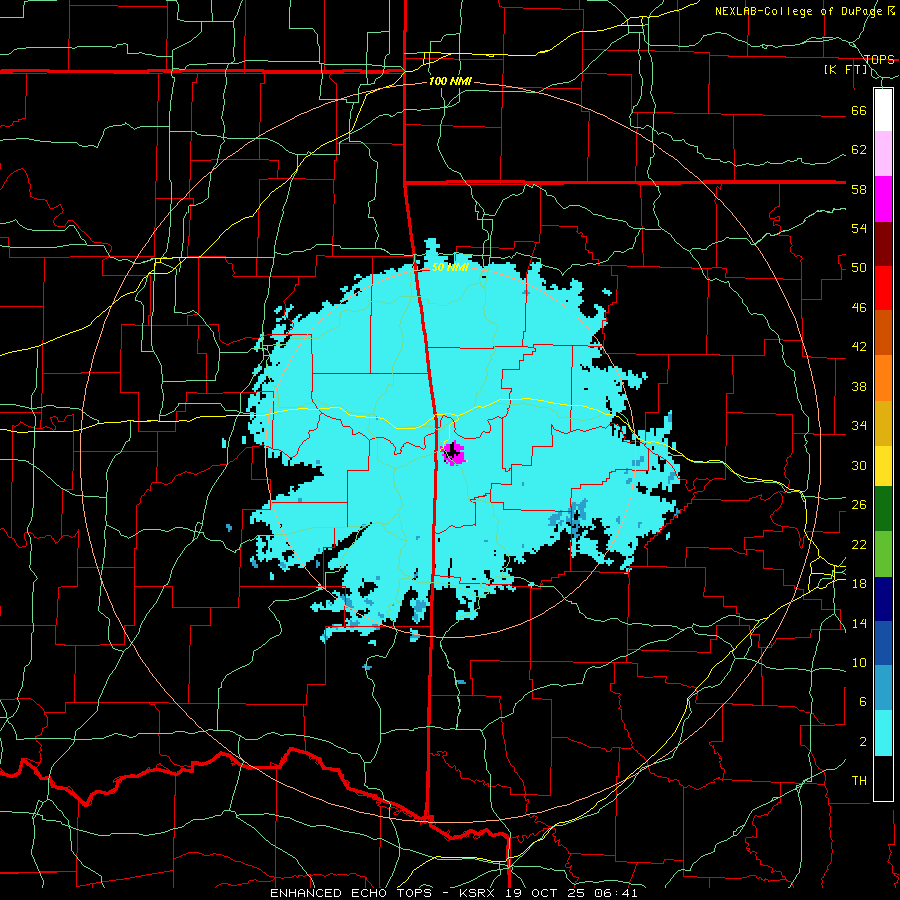
Task: Click the white color swatch near 66
Action: tap(883, 110)
